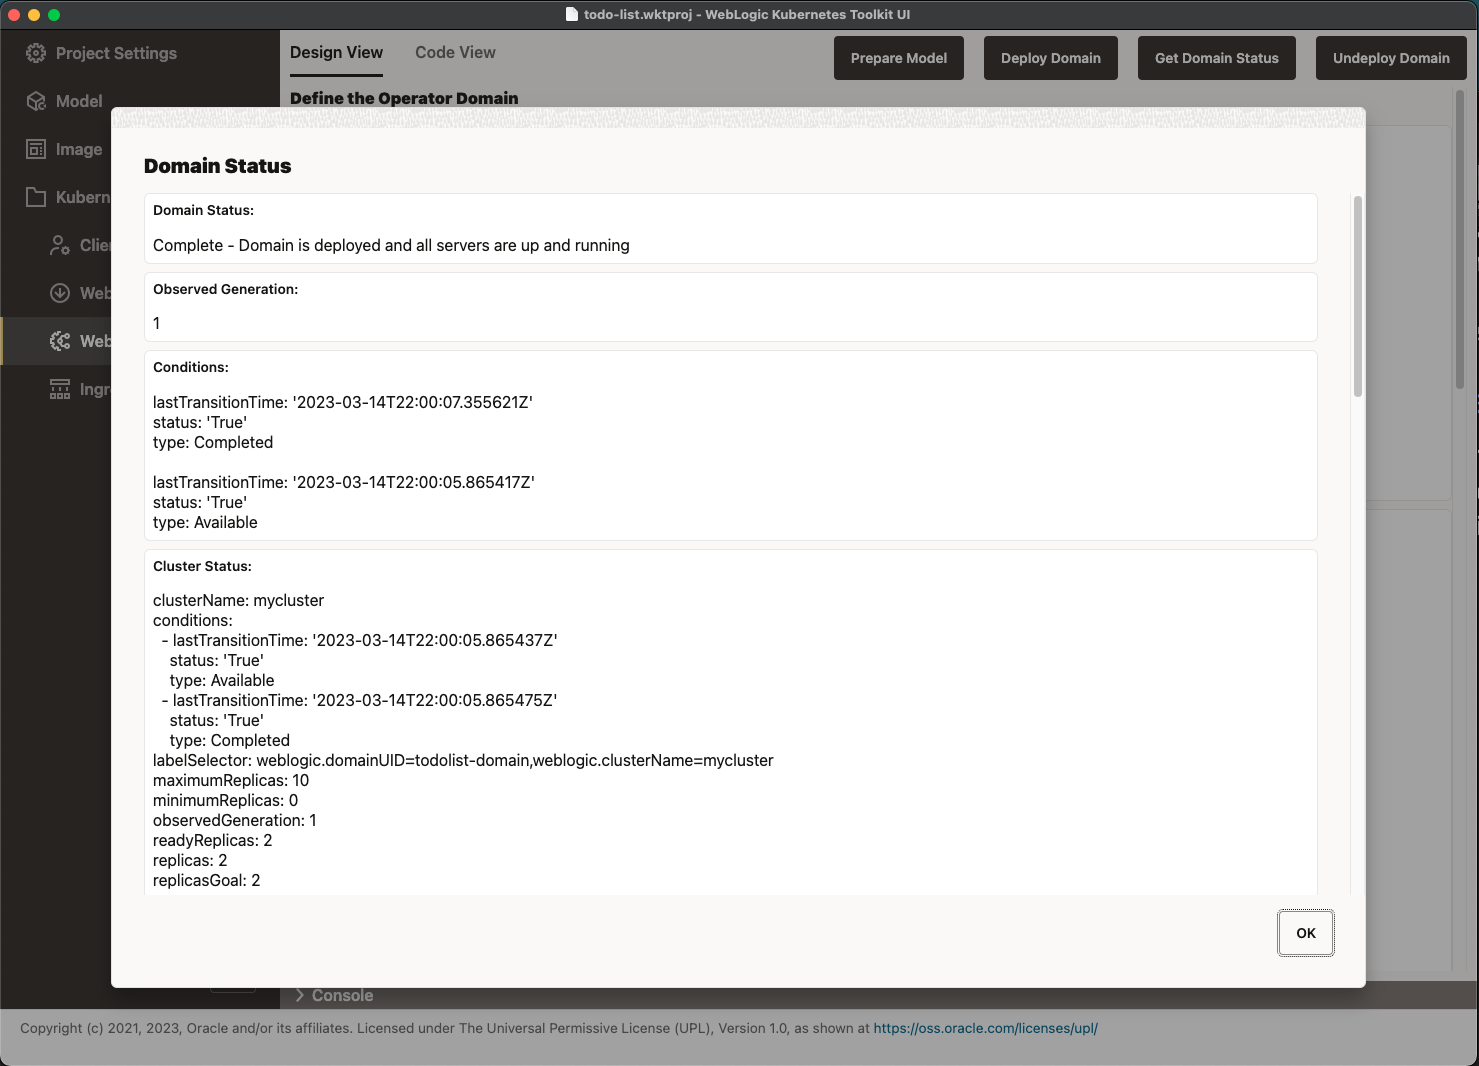The height and width of the screenshot is (1066, 1479).
Task: Click the Kubernetes folder icon in sidebar
Action: coord(36,197)
